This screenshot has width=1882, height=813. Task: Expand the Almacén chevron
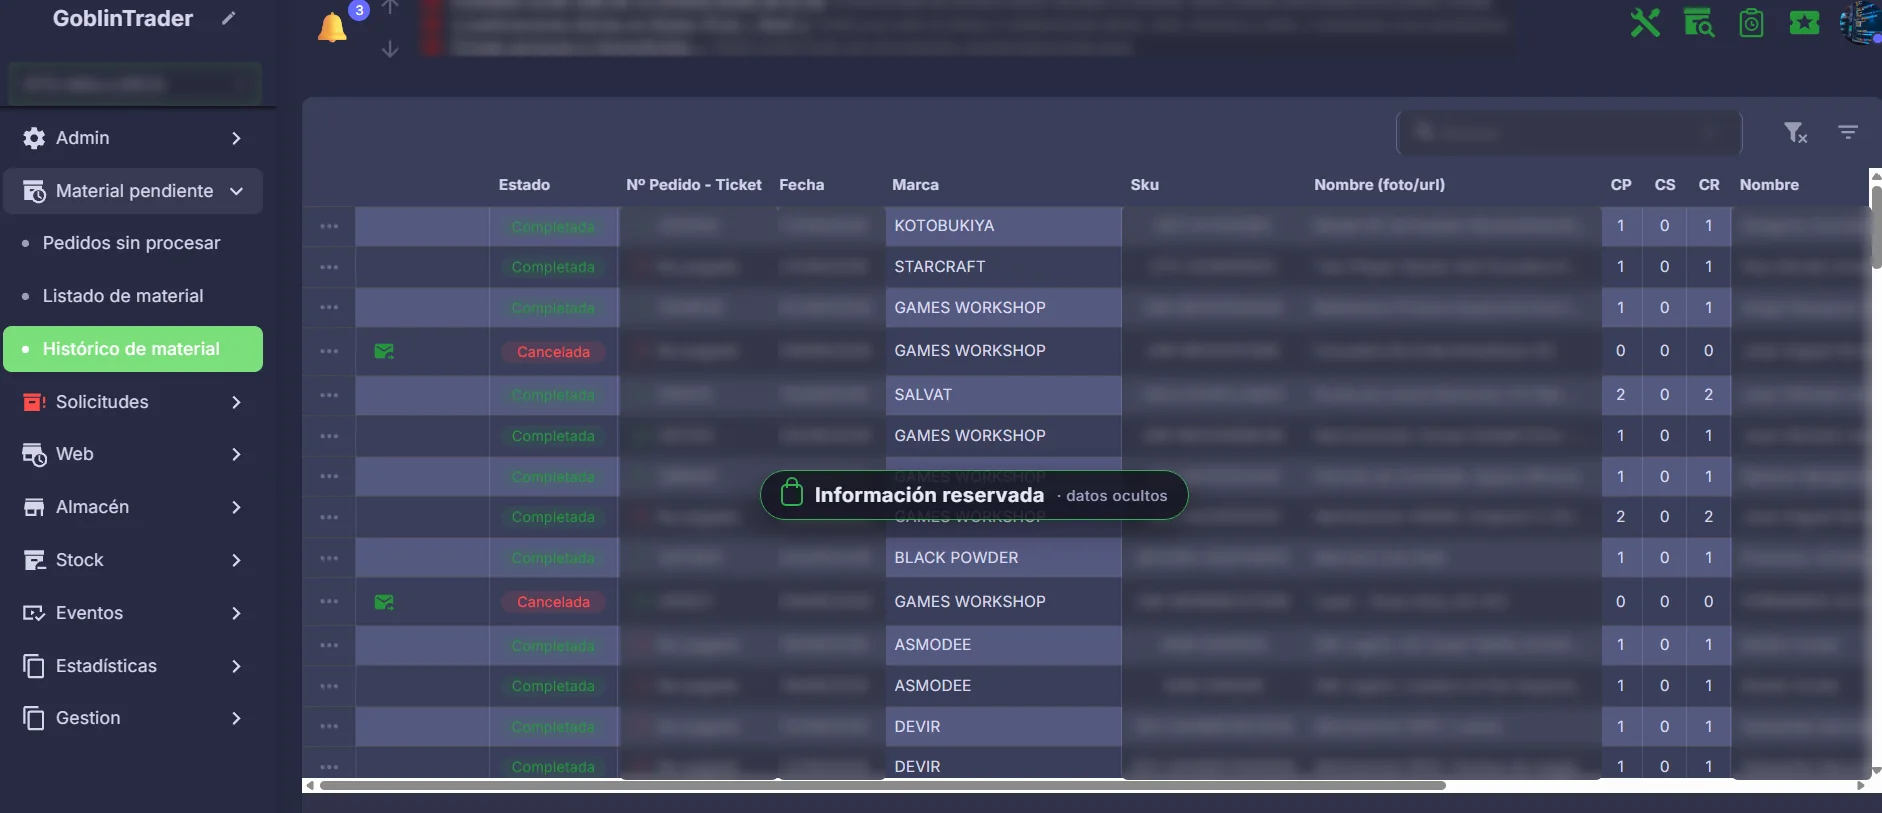click(236, 507)
